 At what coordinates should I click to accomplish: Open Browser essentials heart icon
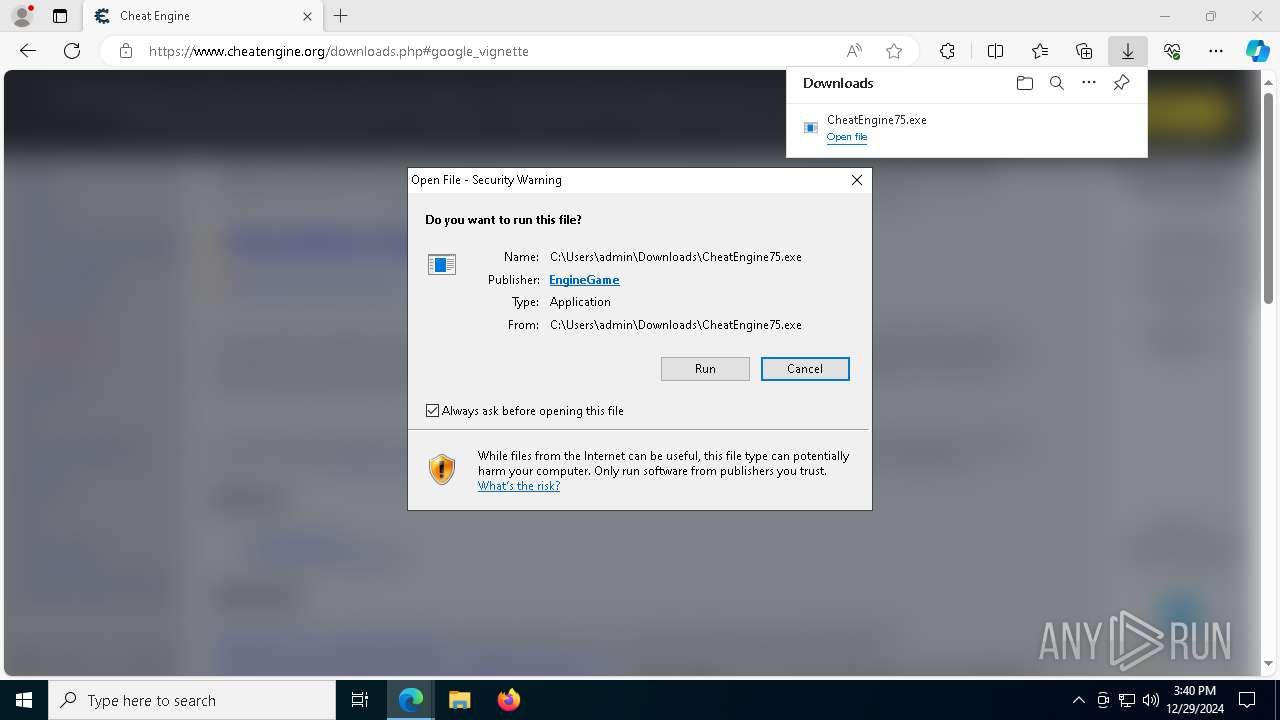[1172, 51]
